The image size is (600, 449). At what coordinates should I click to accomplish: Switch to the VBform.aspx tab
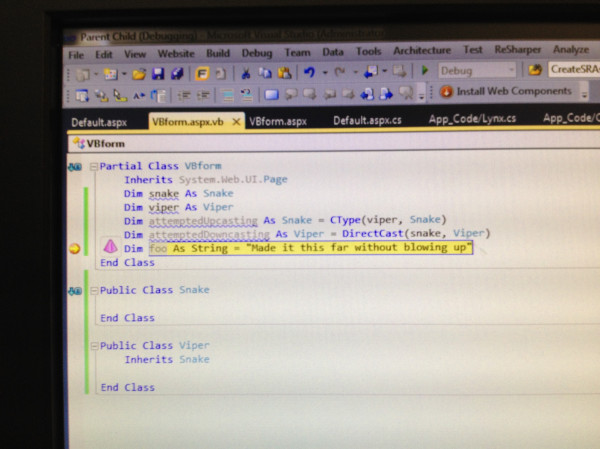pos(278,121)
